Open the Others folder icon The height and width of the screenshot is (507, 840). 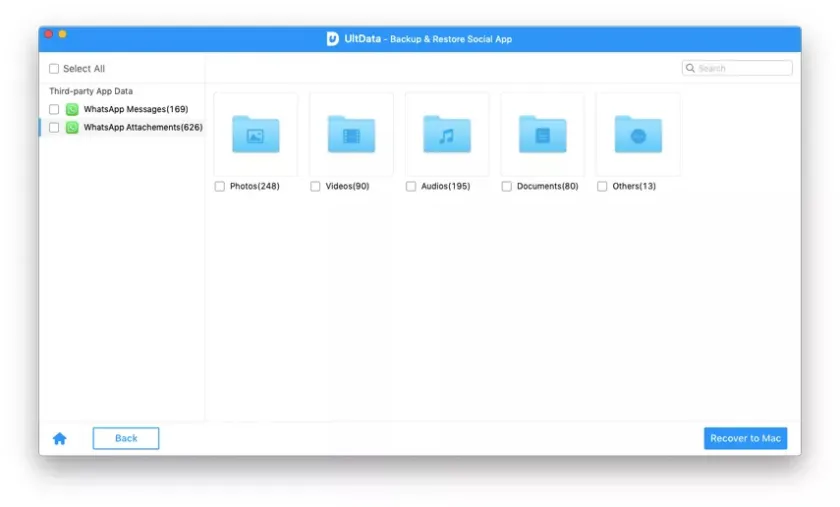click(x=638, y=134)
